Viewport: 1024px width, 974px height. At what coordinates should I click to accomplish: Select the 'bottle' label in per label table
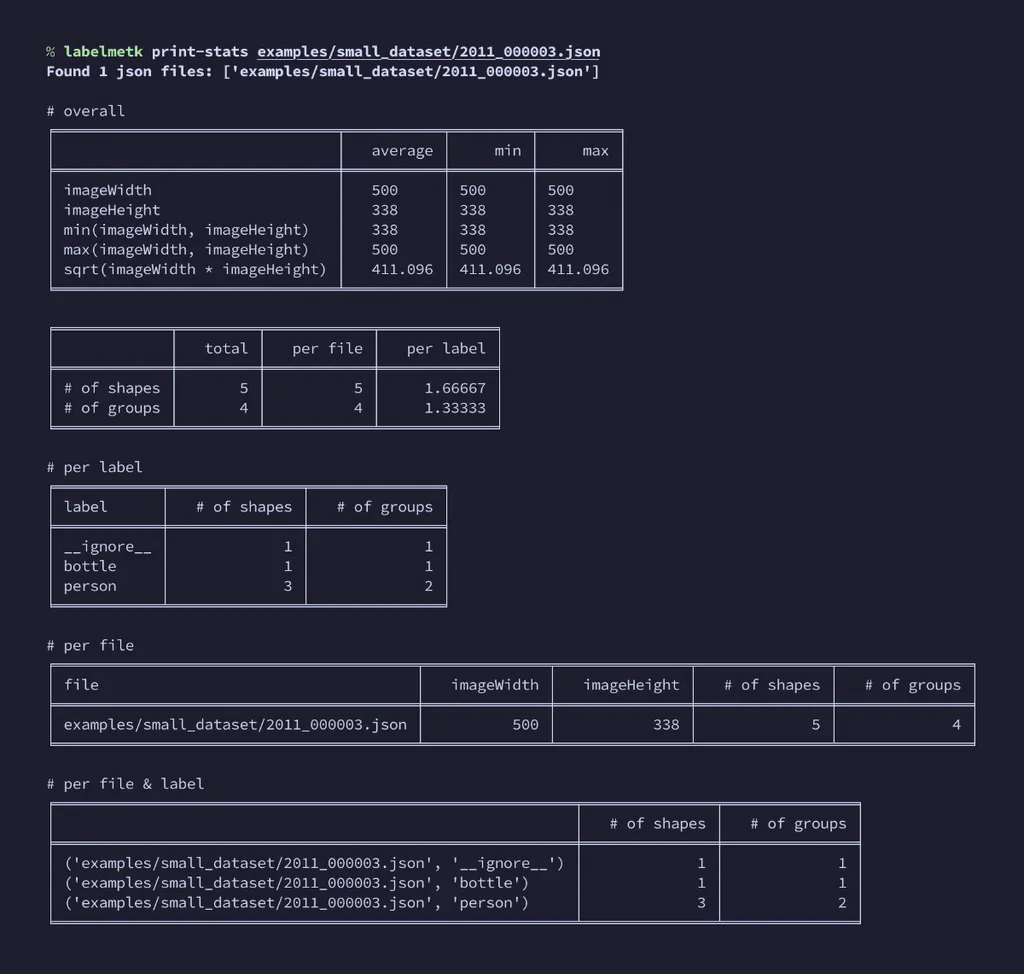pos(90,566)
